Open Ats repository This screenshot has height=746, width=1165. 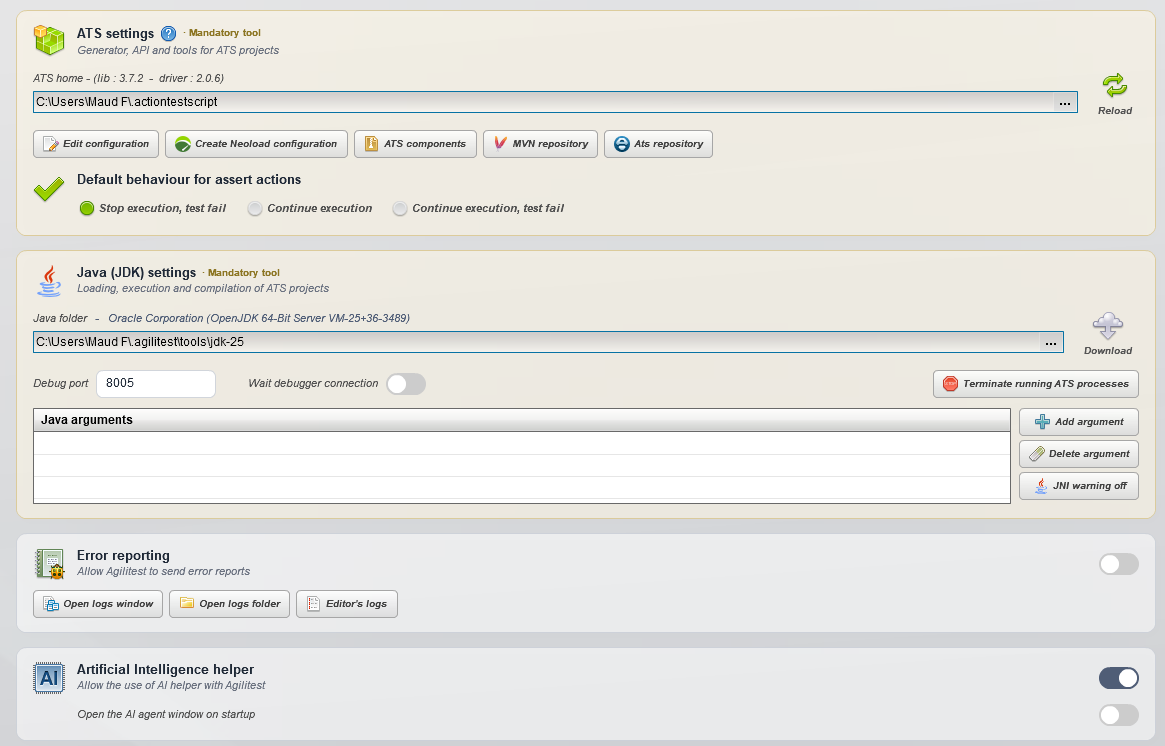658,144
